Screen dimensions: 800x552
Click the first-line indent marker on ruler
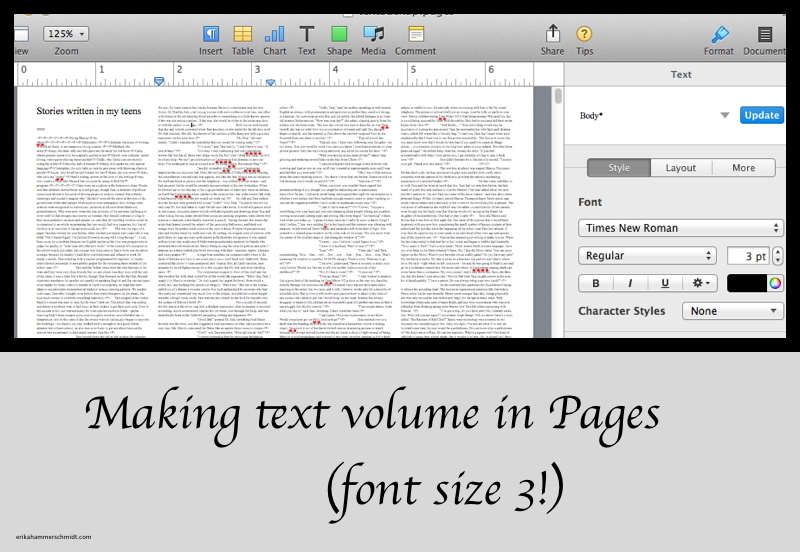pos(159,81)
